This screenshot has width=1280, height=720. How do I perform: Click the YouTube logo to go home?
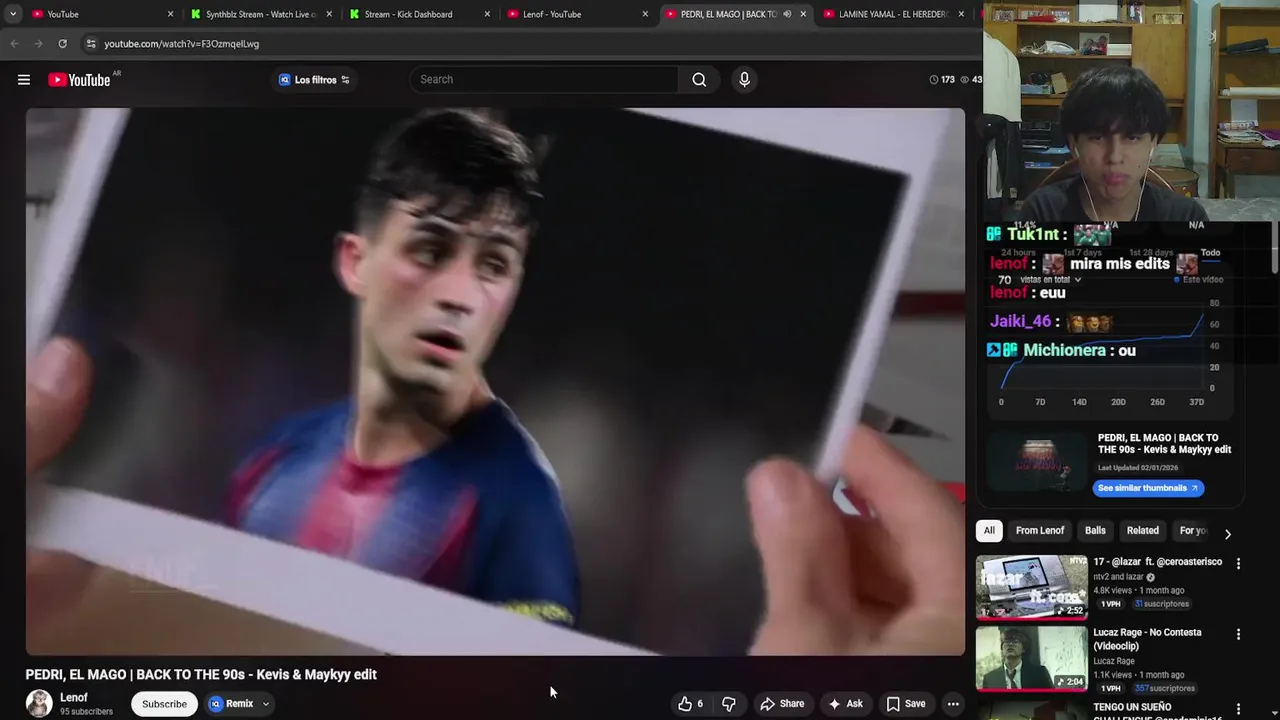(x=79, y=80)
